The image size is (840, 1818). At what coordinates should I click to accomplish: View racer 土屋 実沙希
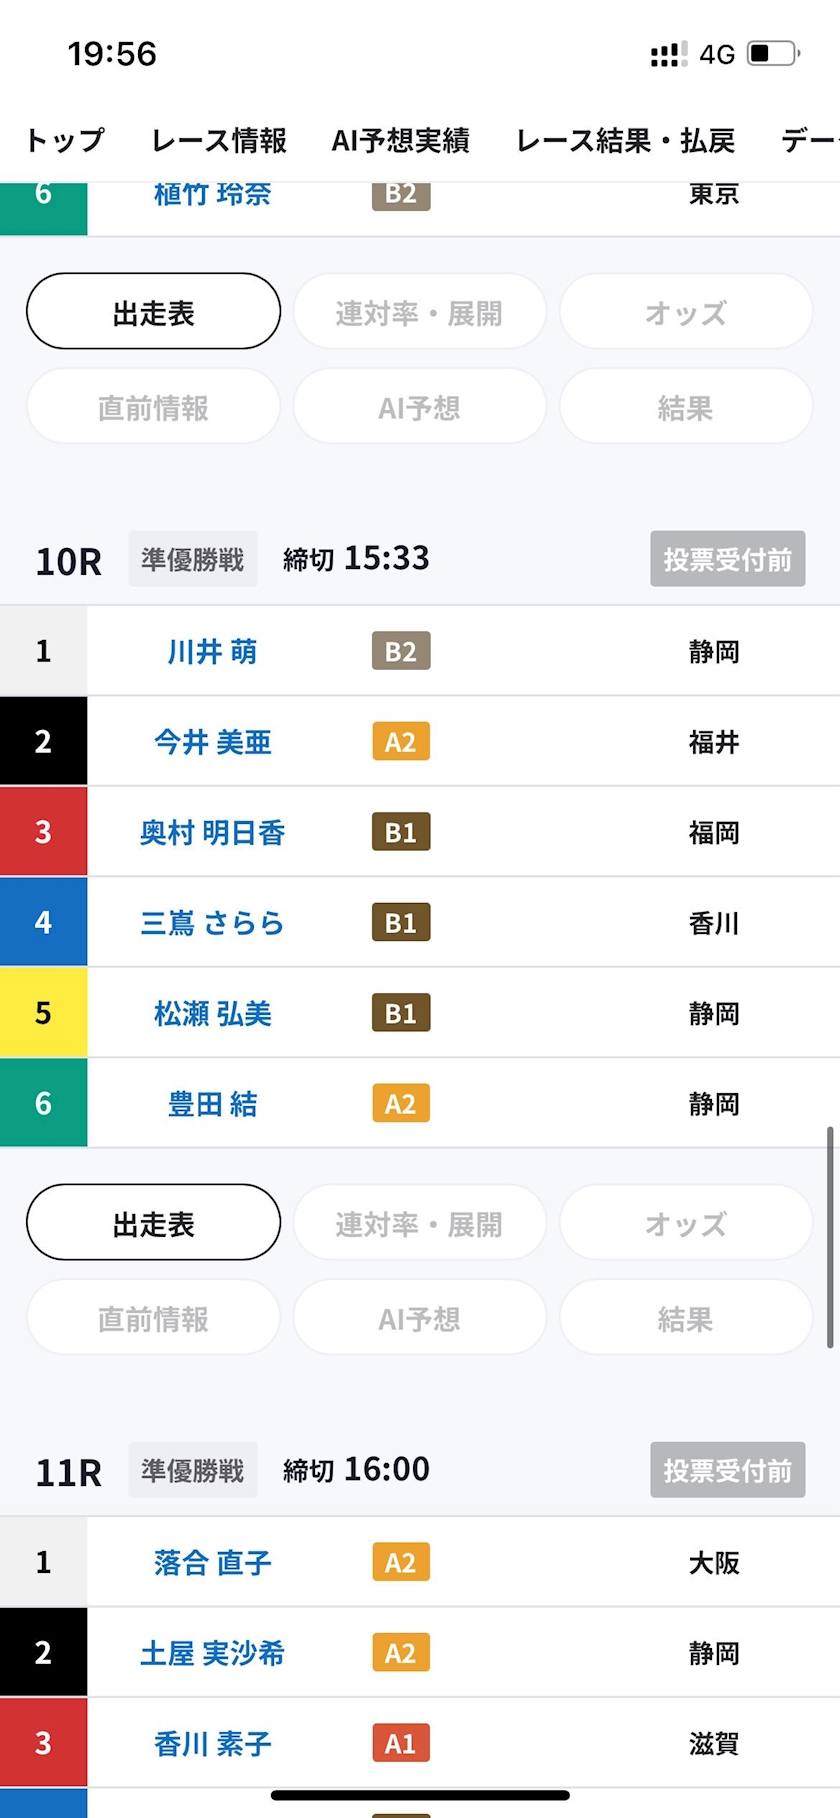tap(212, 1653)
